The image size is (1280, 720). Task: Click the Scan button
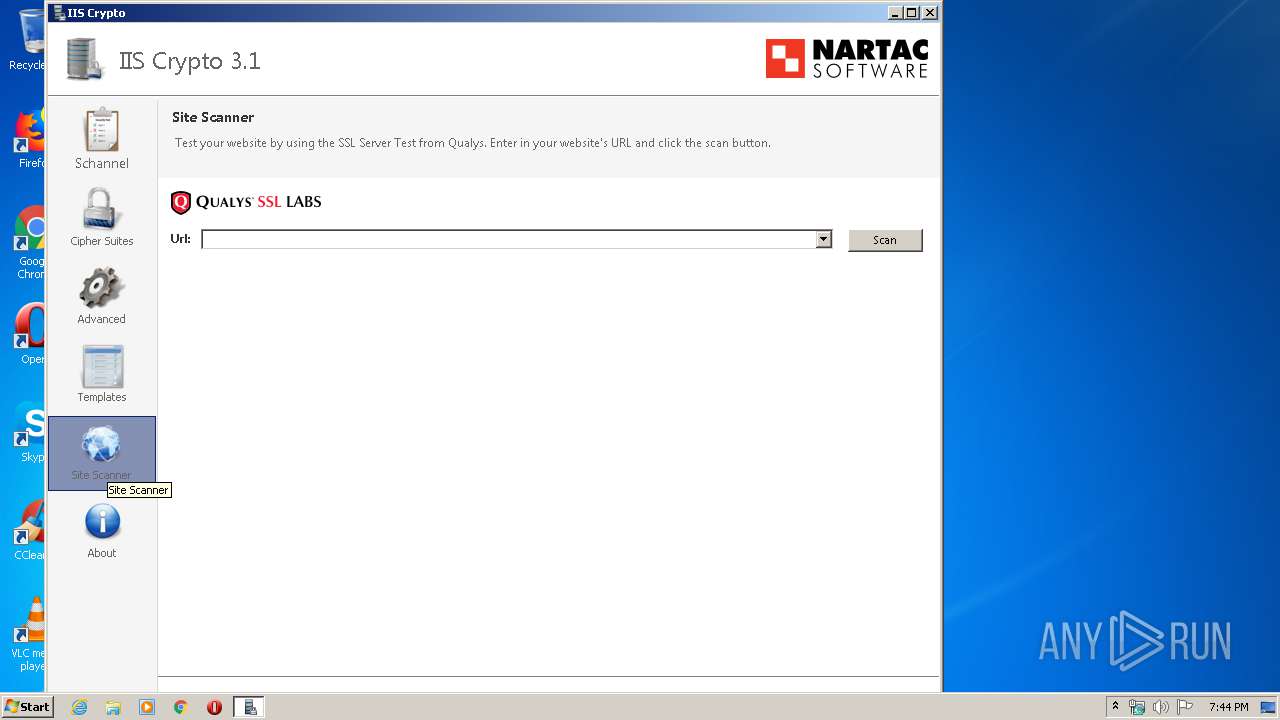click(885, 240)
